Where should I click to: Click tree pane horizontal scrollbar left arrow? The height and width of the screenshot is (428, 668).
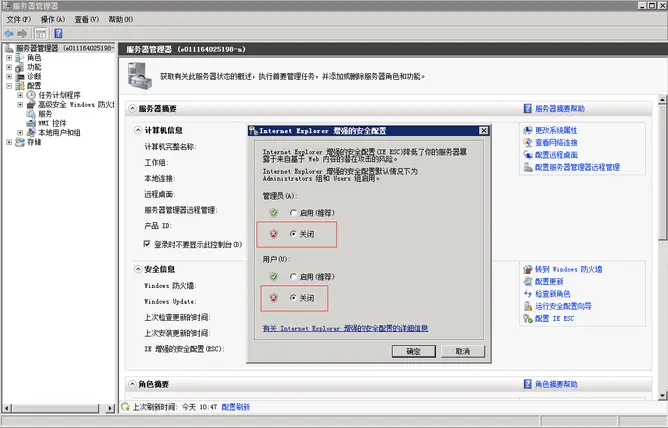click(x=7, y=408)
